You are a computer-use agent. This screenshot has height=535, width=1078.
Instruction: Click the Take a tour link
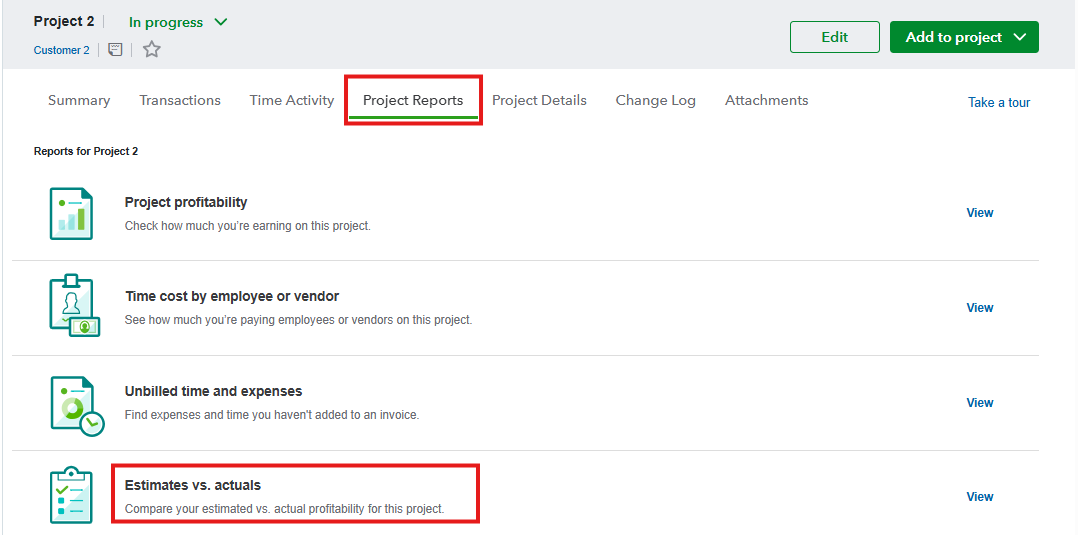[x=998, y=102]
